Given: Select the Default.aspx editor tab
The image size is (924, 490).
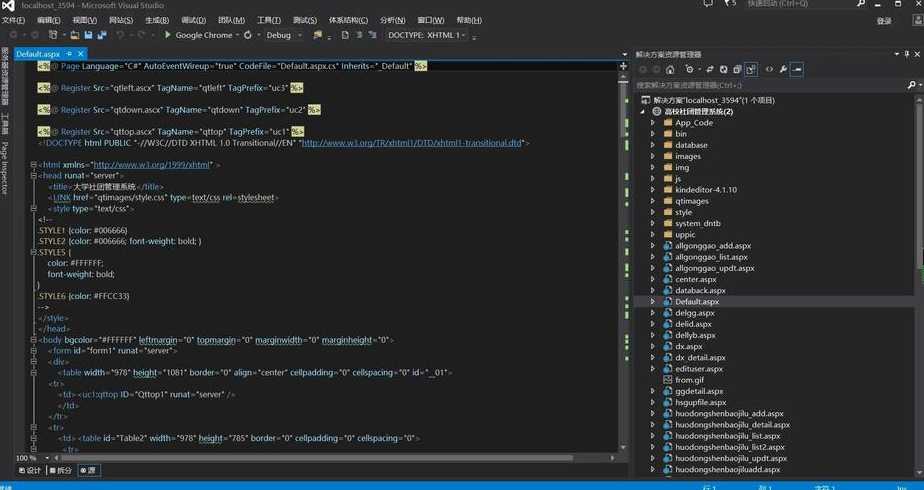Looking at the screenshot, I should 38,54.
